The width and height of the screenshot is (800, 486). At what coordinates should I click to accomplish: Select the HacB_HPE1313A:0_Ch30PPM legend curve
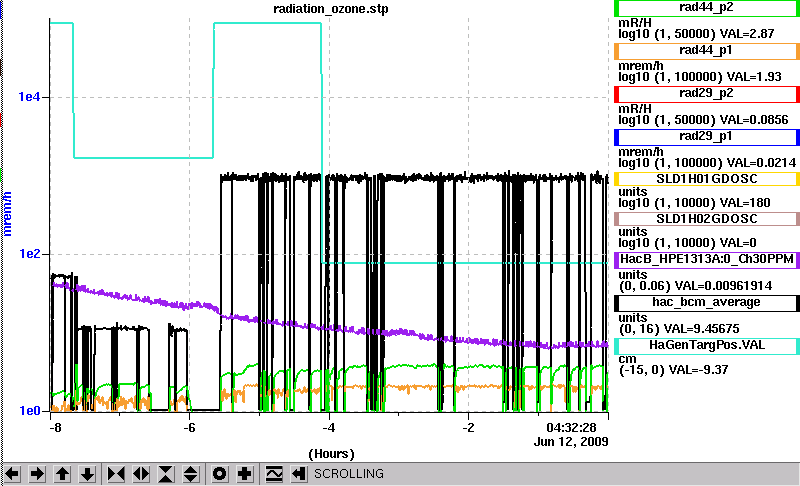[707, 260]
